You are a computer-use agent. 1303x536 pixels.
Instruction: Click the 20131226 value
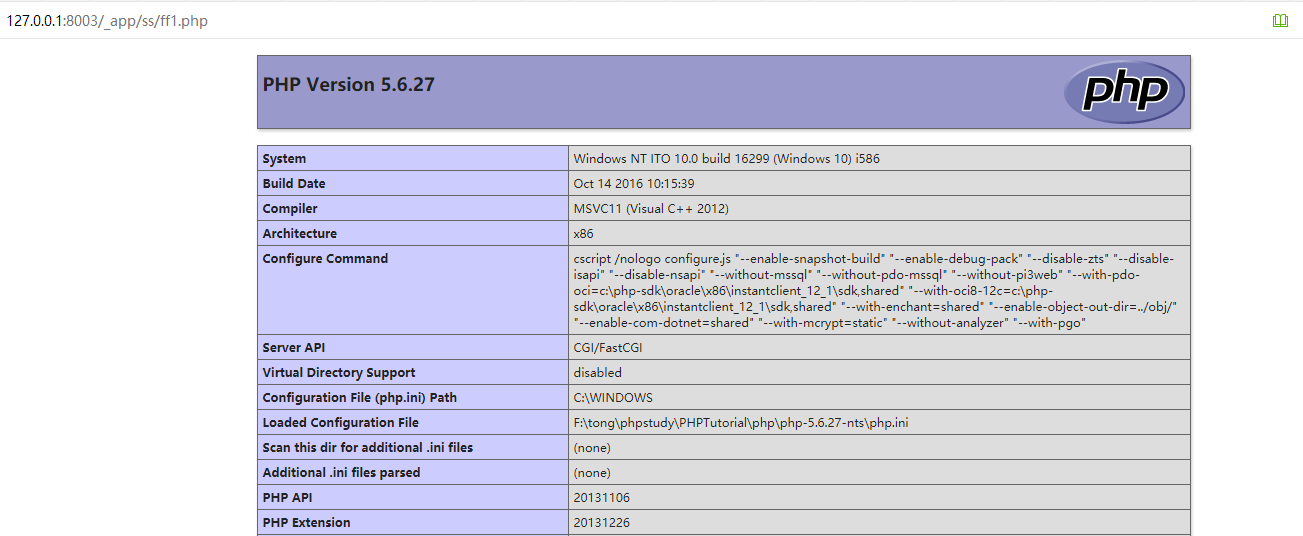click(601, 523)
